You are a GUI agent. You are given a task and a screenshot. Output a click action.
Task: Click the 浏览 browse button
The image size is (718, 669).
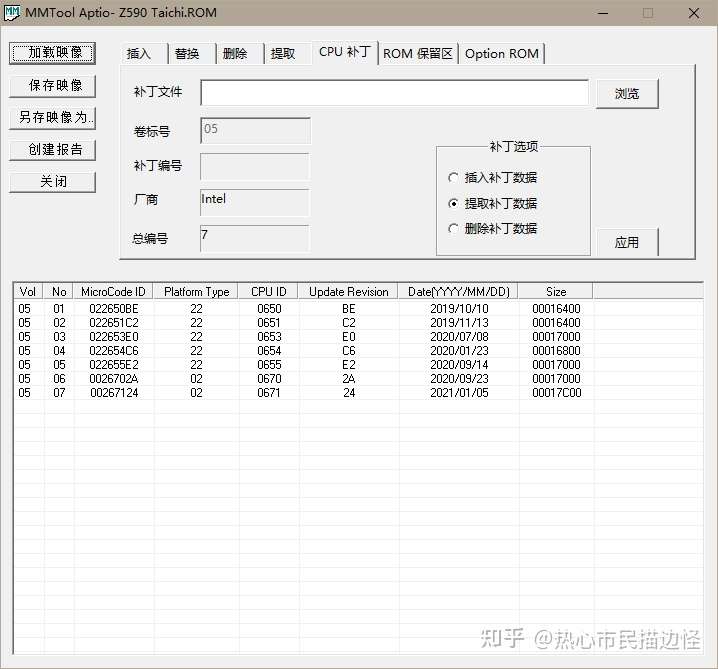(x=627, y=93)
